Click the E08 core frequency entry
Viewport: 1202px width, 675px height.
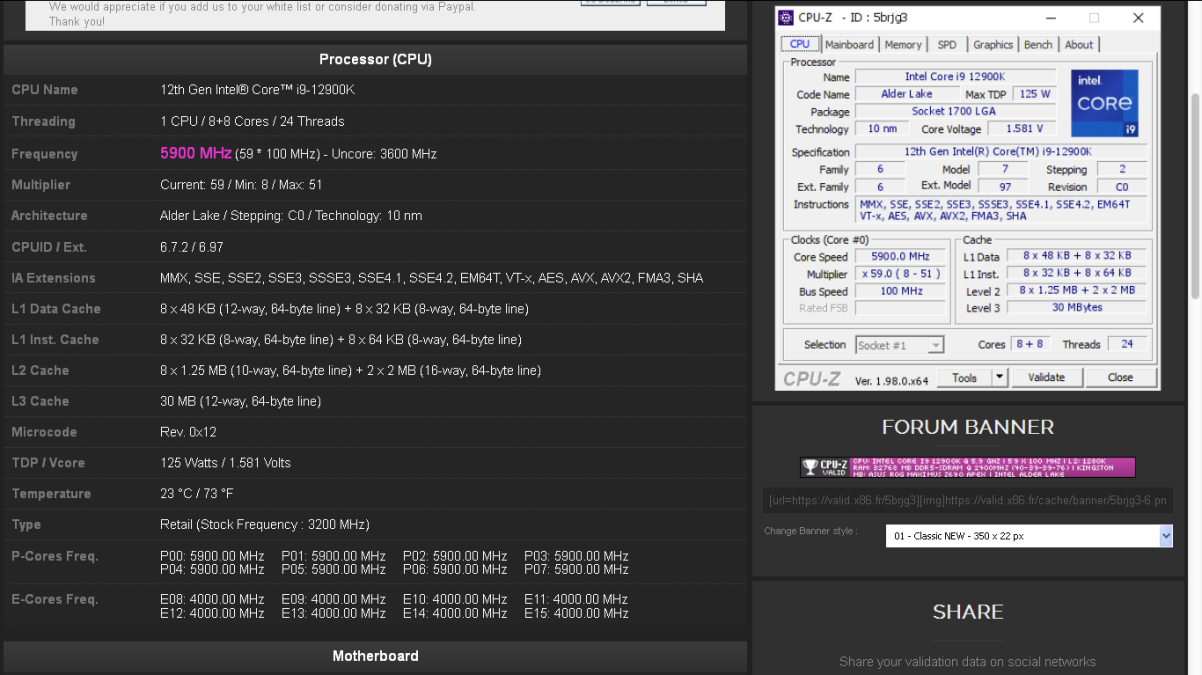[212, 600]
